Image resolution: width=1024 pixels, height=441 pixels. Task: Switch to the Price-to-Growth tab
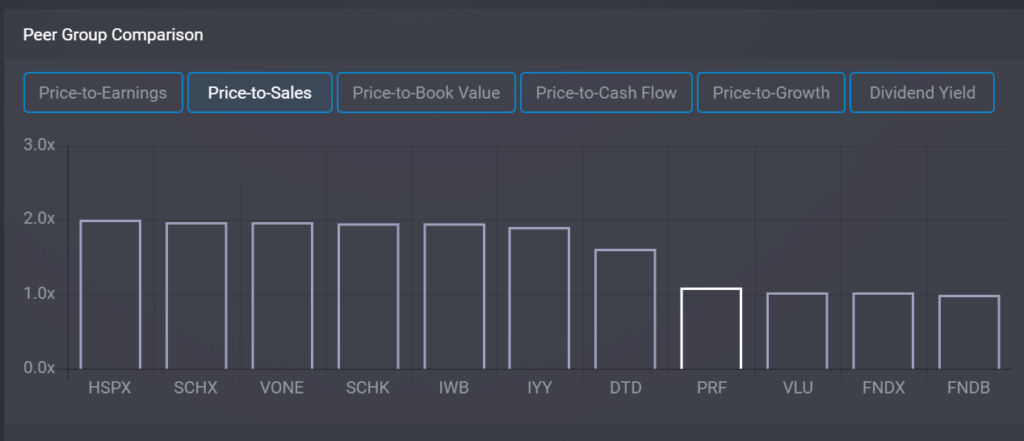(x=771, y=93)
